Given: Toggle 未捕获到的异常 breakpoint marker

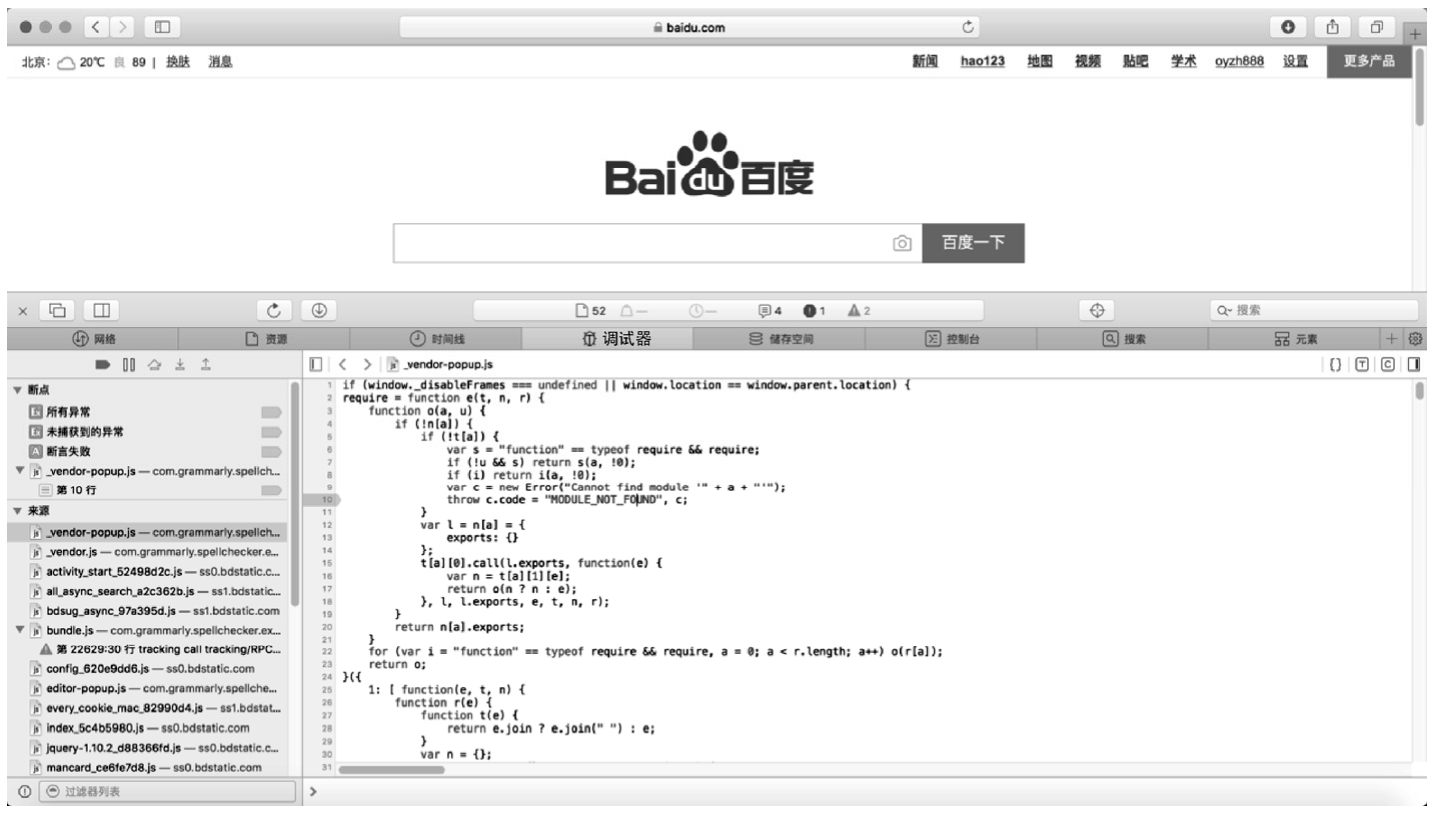Looking at the screenshot, I should 272,431.
